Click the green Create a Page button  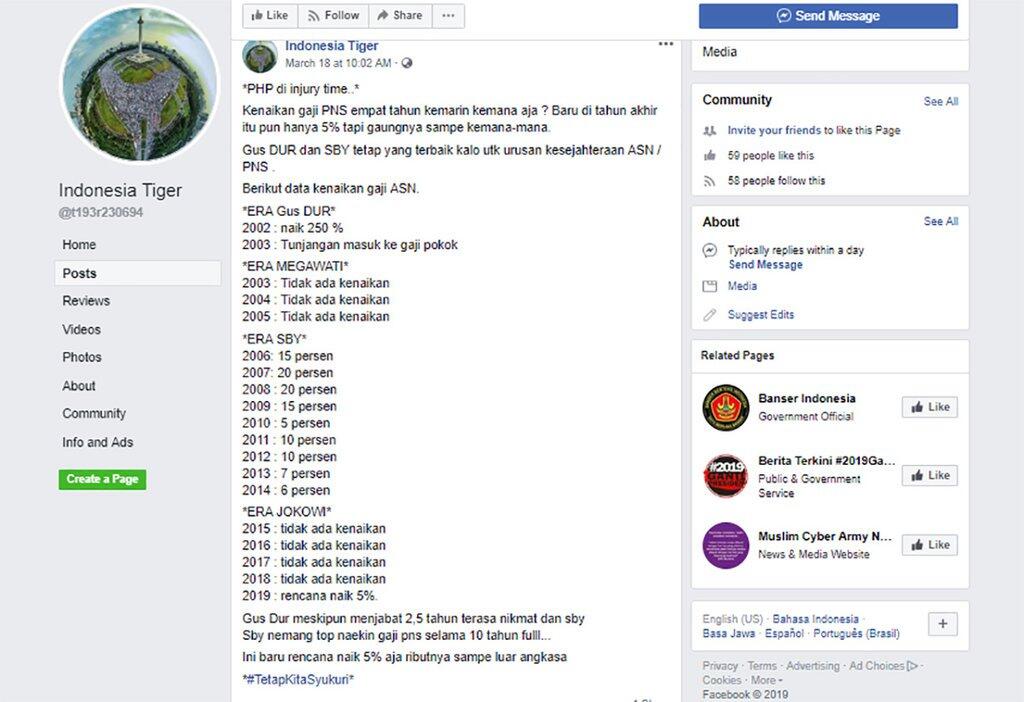[x=102, y=479]
